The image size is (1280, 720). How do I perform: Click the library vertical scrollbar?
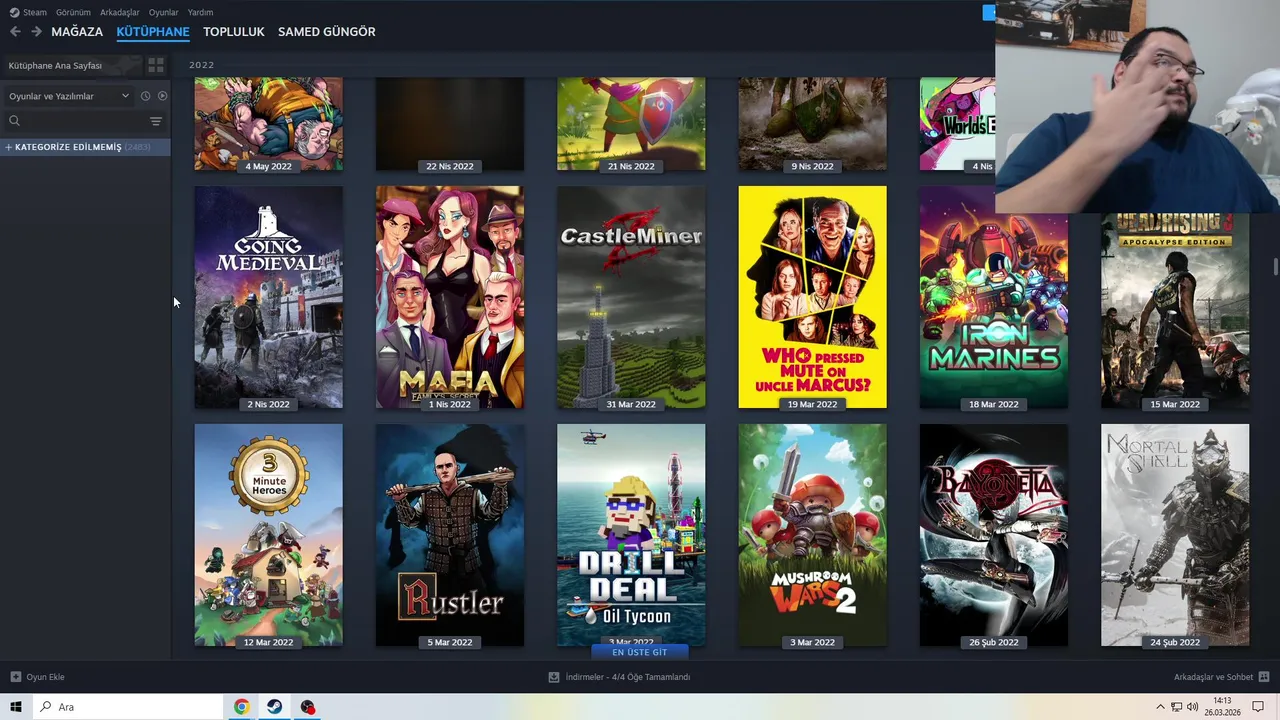(1275, 268)
